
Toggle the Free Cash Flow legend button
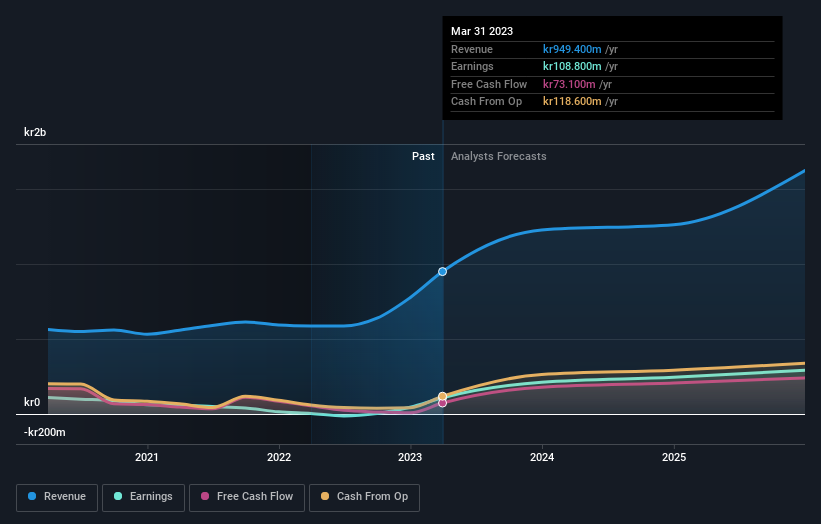247,497
